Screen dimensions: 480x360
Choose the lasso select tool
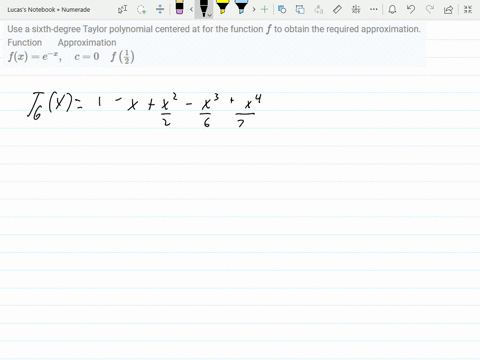[x=141, y=9]
